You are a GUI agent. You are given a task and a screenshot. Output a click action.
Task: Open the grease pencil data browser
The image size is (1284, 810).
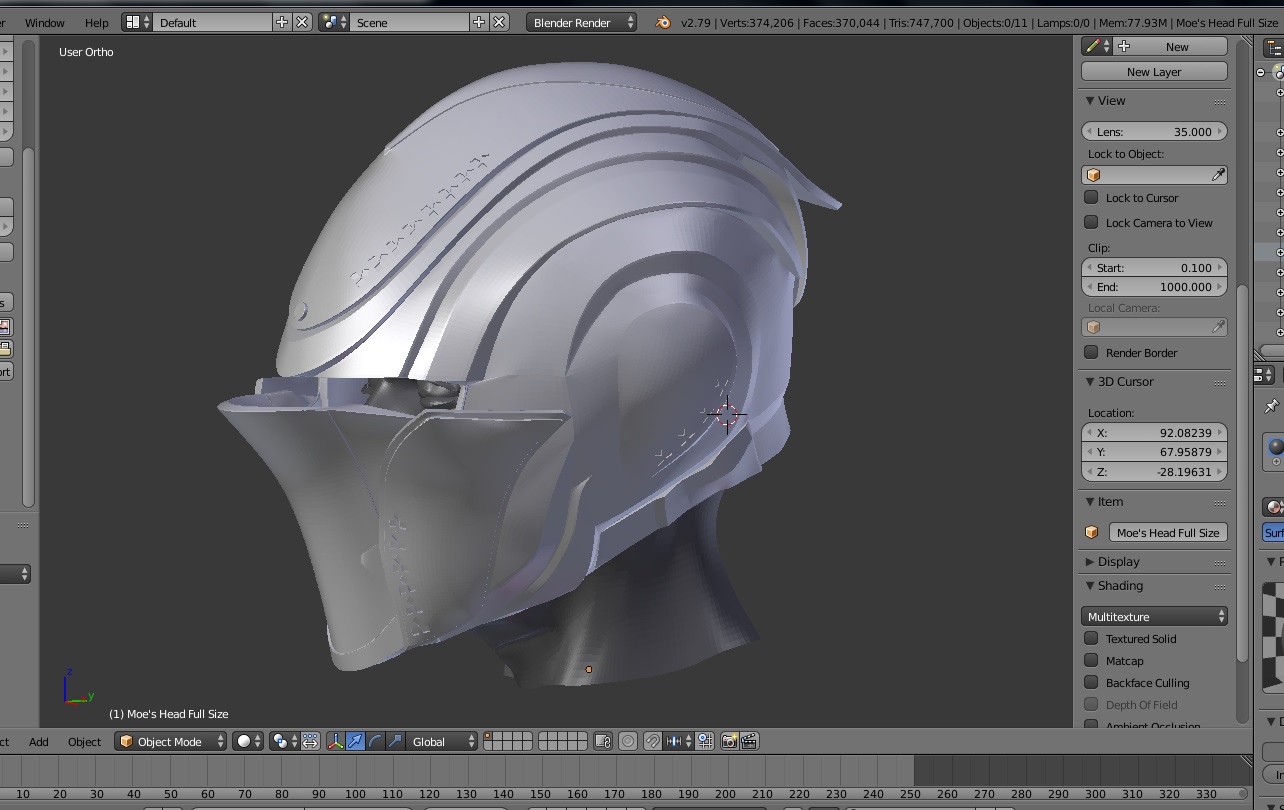(1097, 47)
